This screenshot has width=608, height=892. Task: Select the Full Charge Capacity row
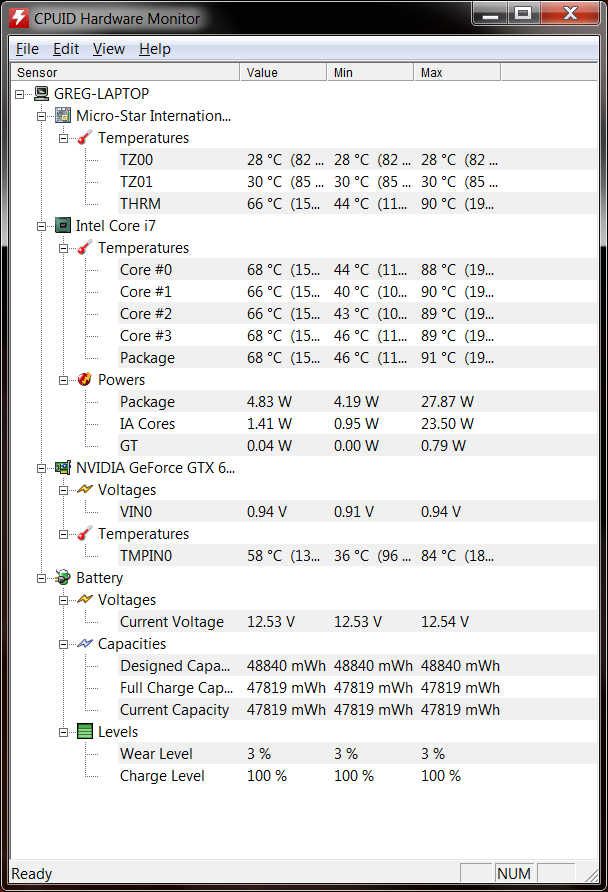358,688
